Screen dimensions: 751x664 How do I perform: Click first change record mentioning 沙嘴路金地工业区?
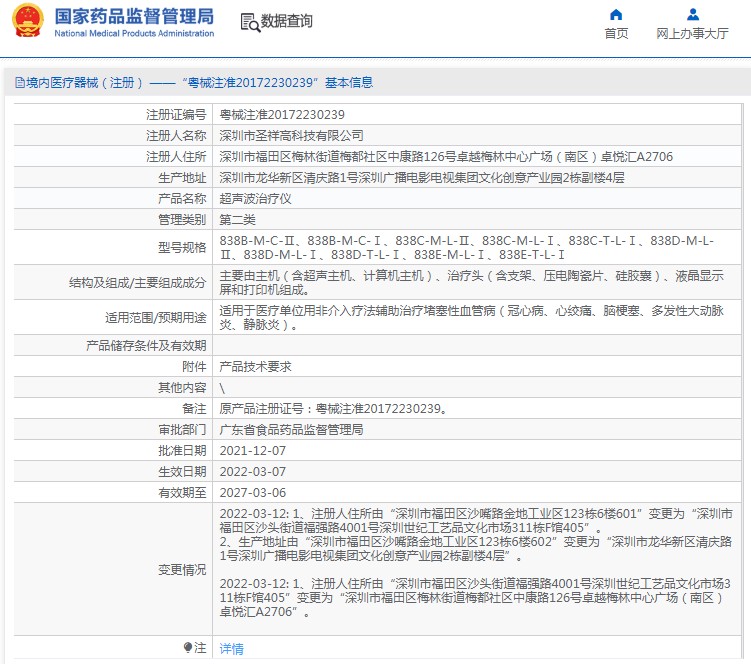(x=476, y=535)
